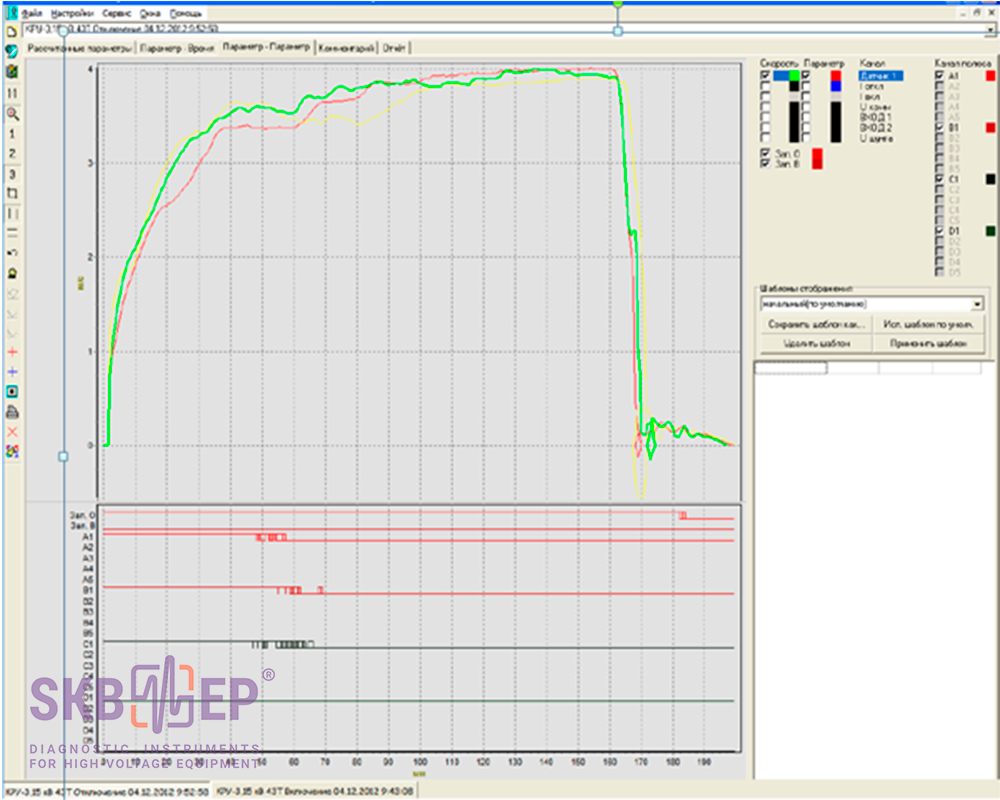The height and width of the screenshot is (800, 1000).
Task: Expand the display templates dropdown arrow
Action: click(x=977, y=304)
